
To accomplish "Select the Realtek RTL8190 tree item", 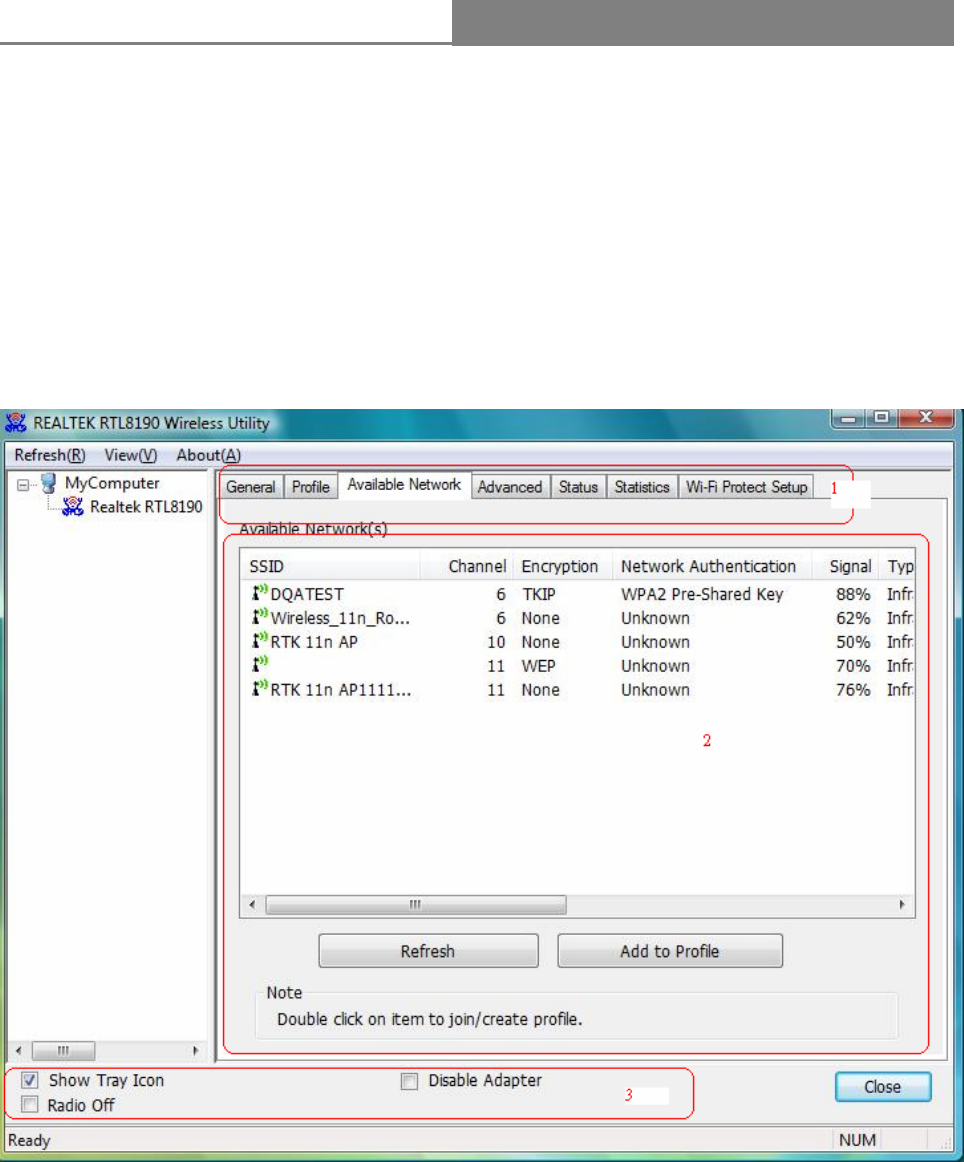I will (x=146, y=507).
